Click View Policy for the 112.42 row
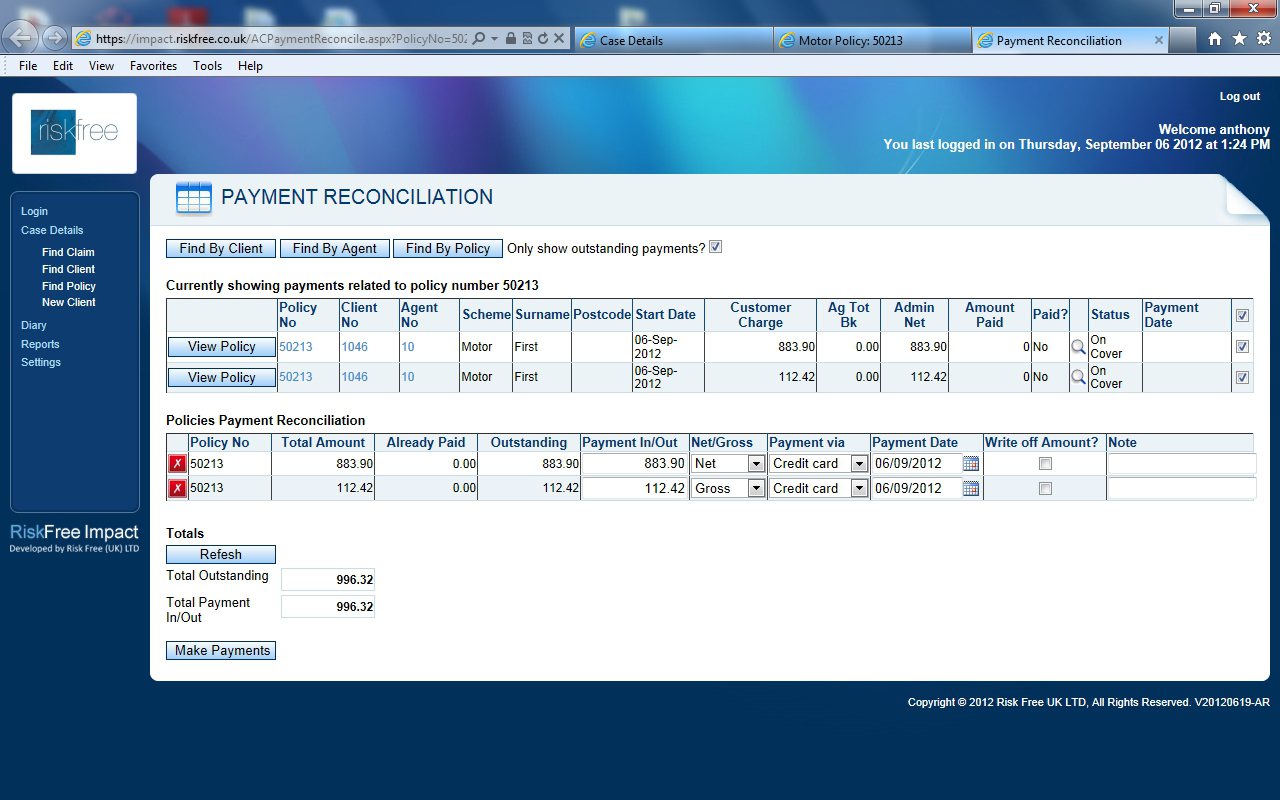Viewport: 1280px width, 800px height. coord(221,378)
